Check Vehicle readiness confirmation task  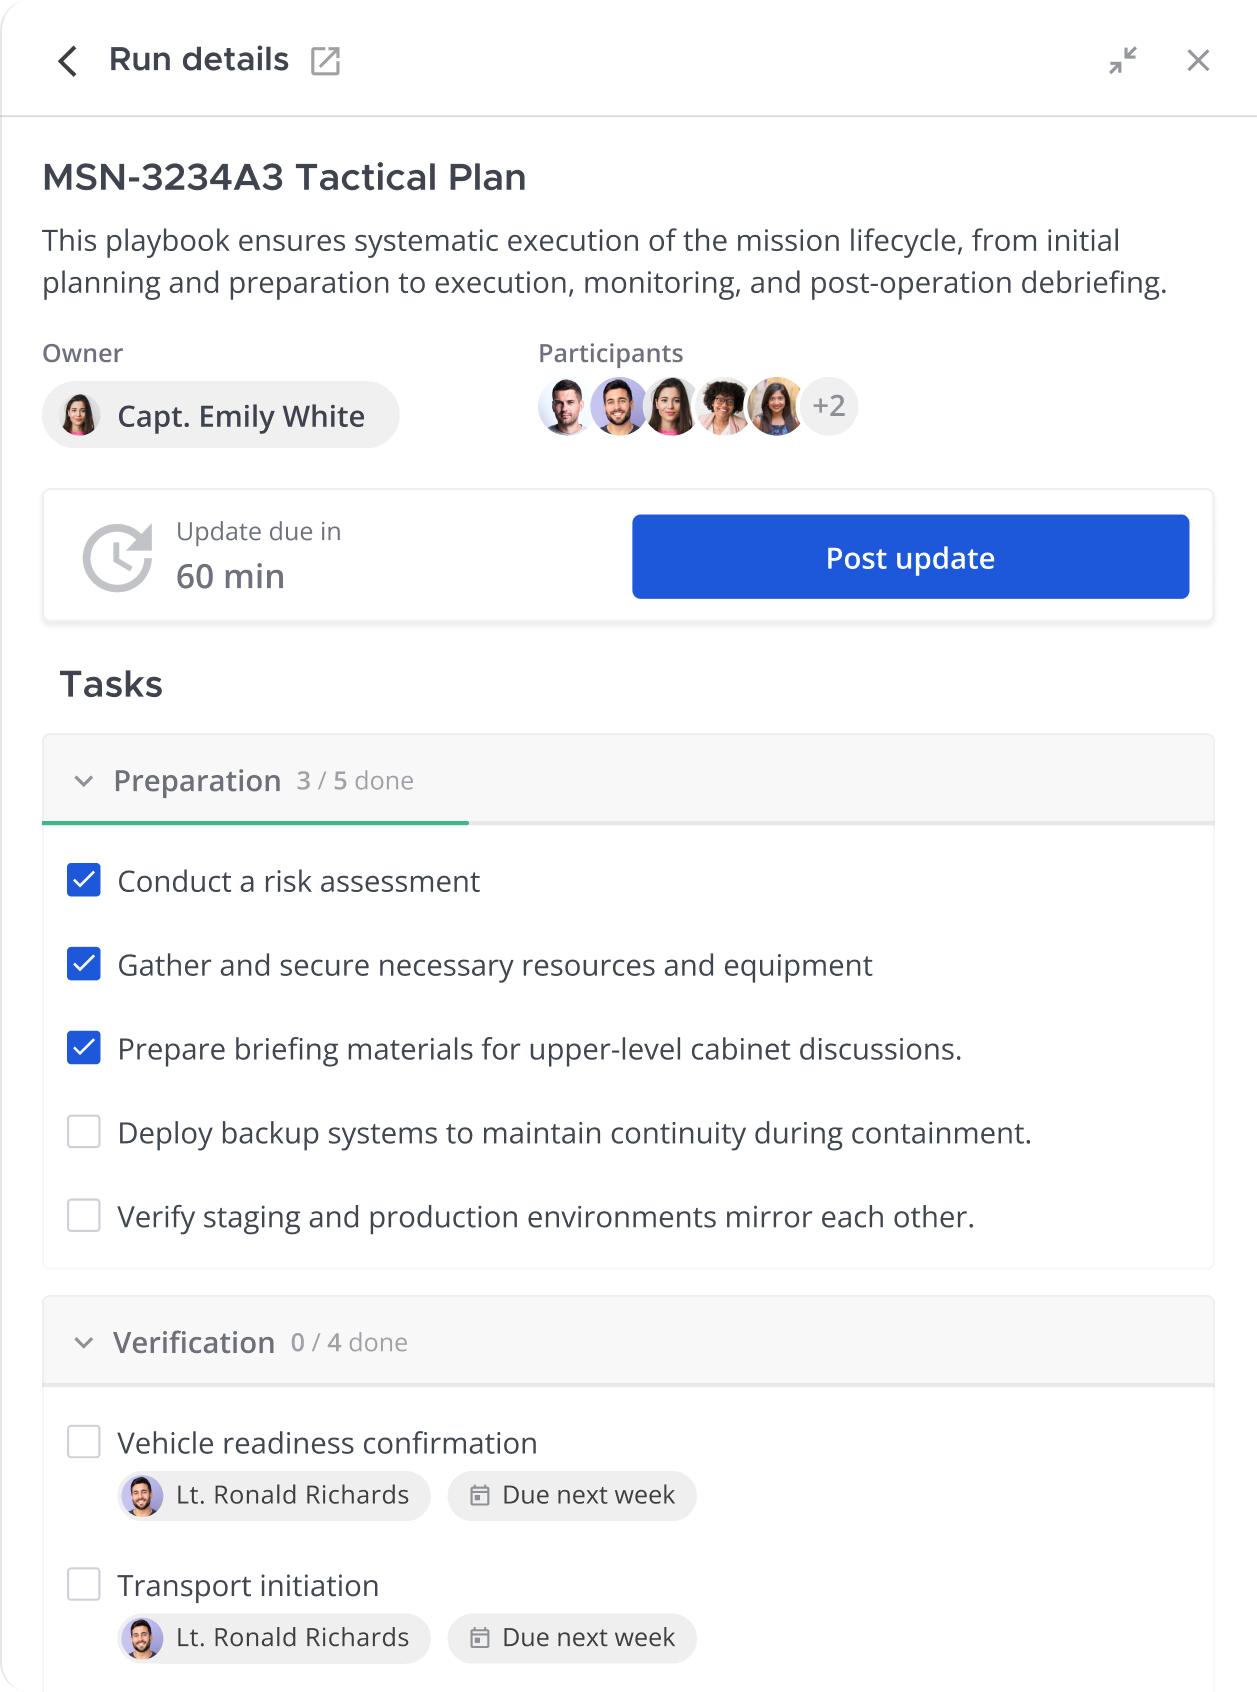pos(84,1442)
